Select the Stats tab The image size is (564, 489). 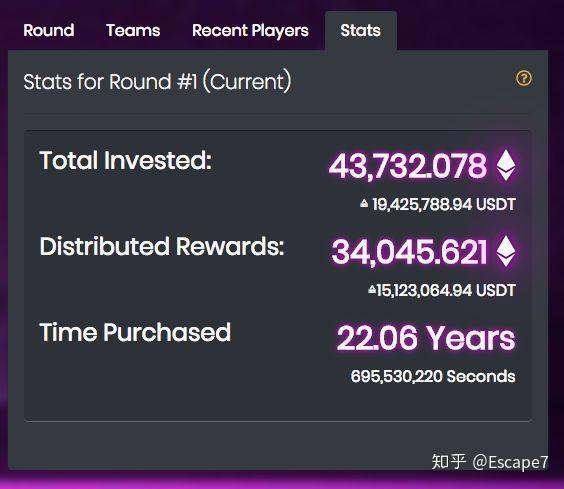coord(360,30)
